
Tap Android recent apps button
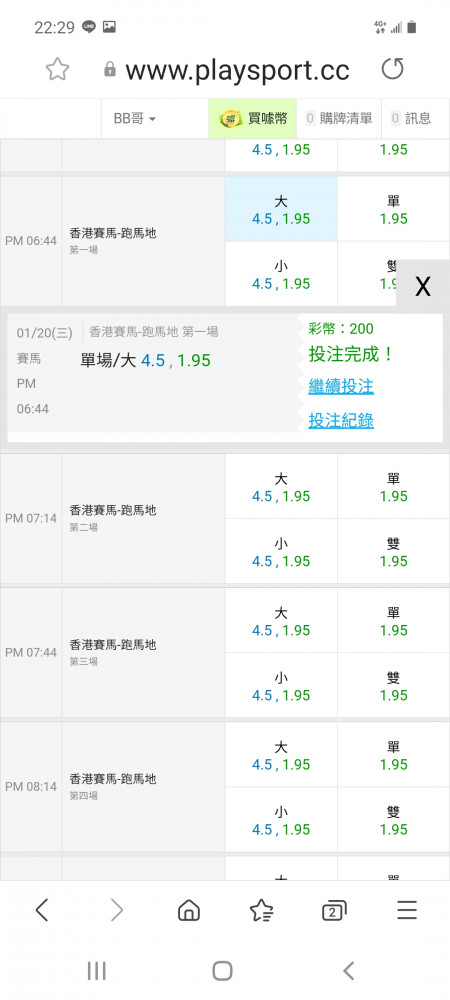coord(96,971)
